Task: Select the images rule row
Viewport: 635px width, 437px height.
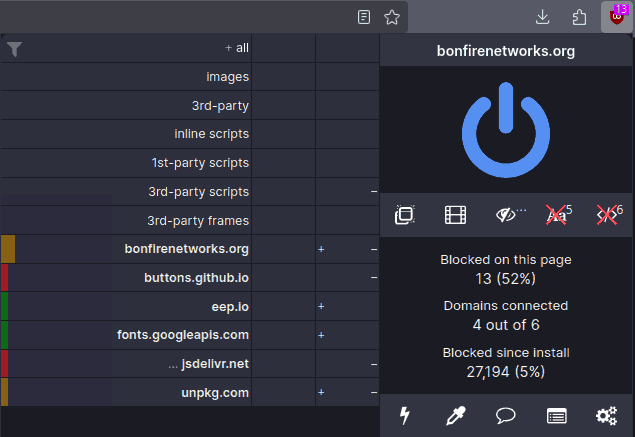Action: [x=126, y=77]
